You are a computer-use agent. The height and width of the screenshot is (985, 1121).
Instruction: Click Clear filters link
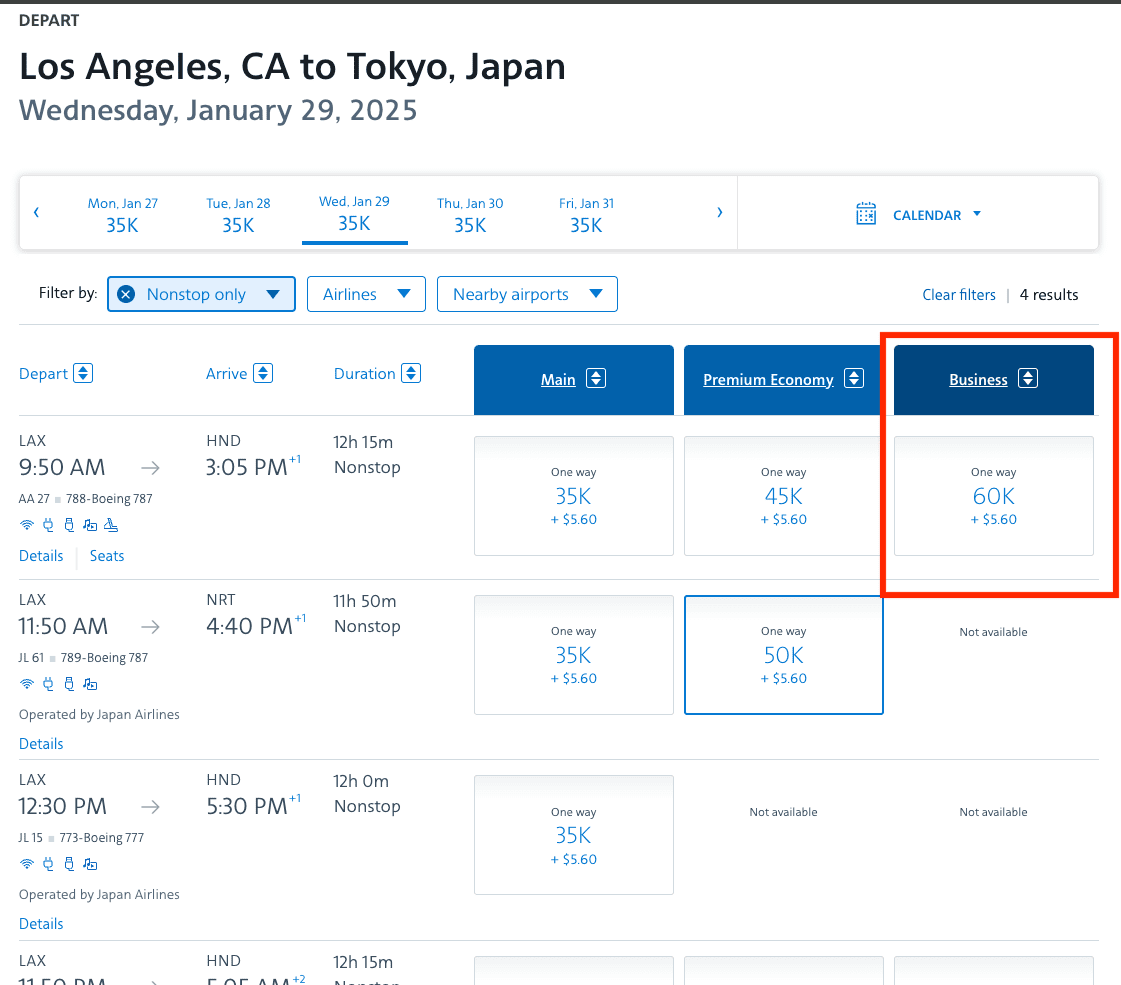[x=959, y=295]
